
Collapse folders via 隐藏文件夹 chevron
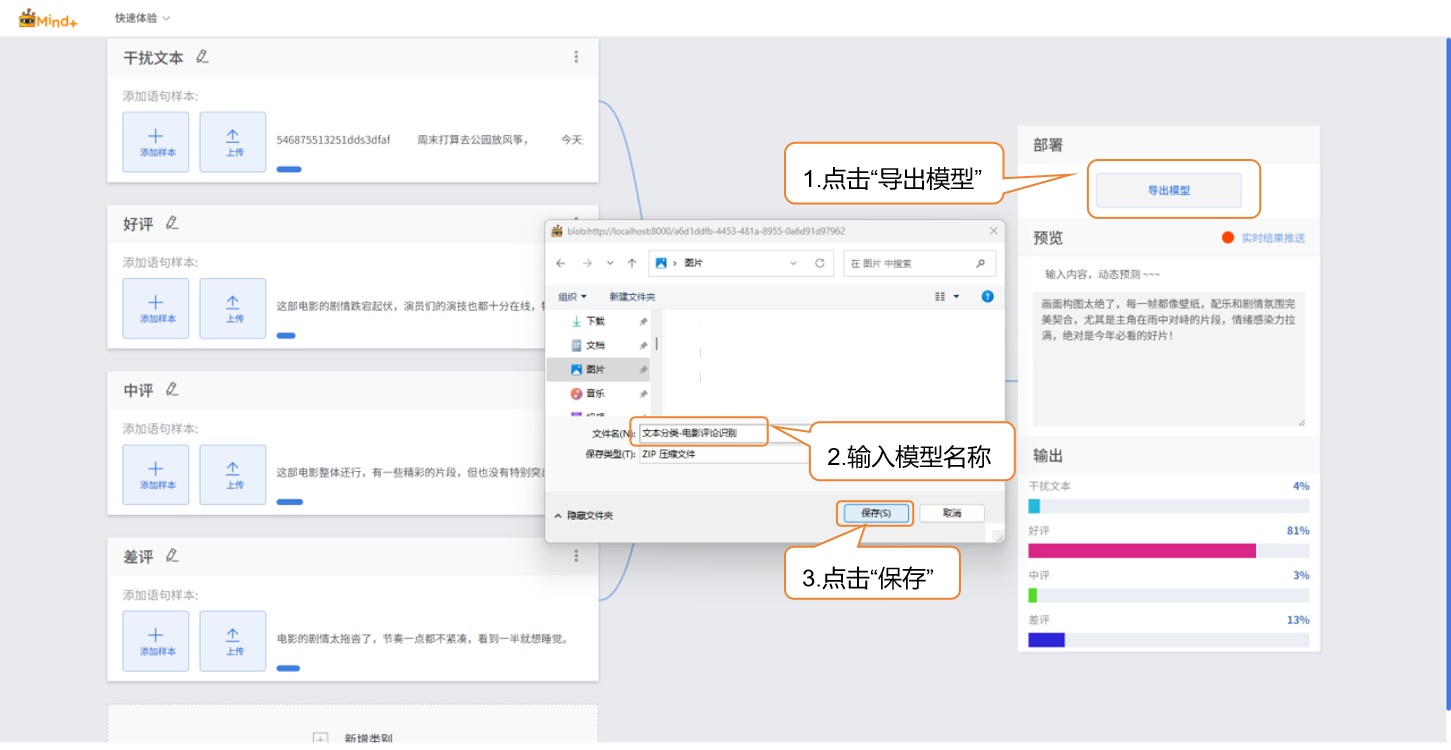pos(558,515)
